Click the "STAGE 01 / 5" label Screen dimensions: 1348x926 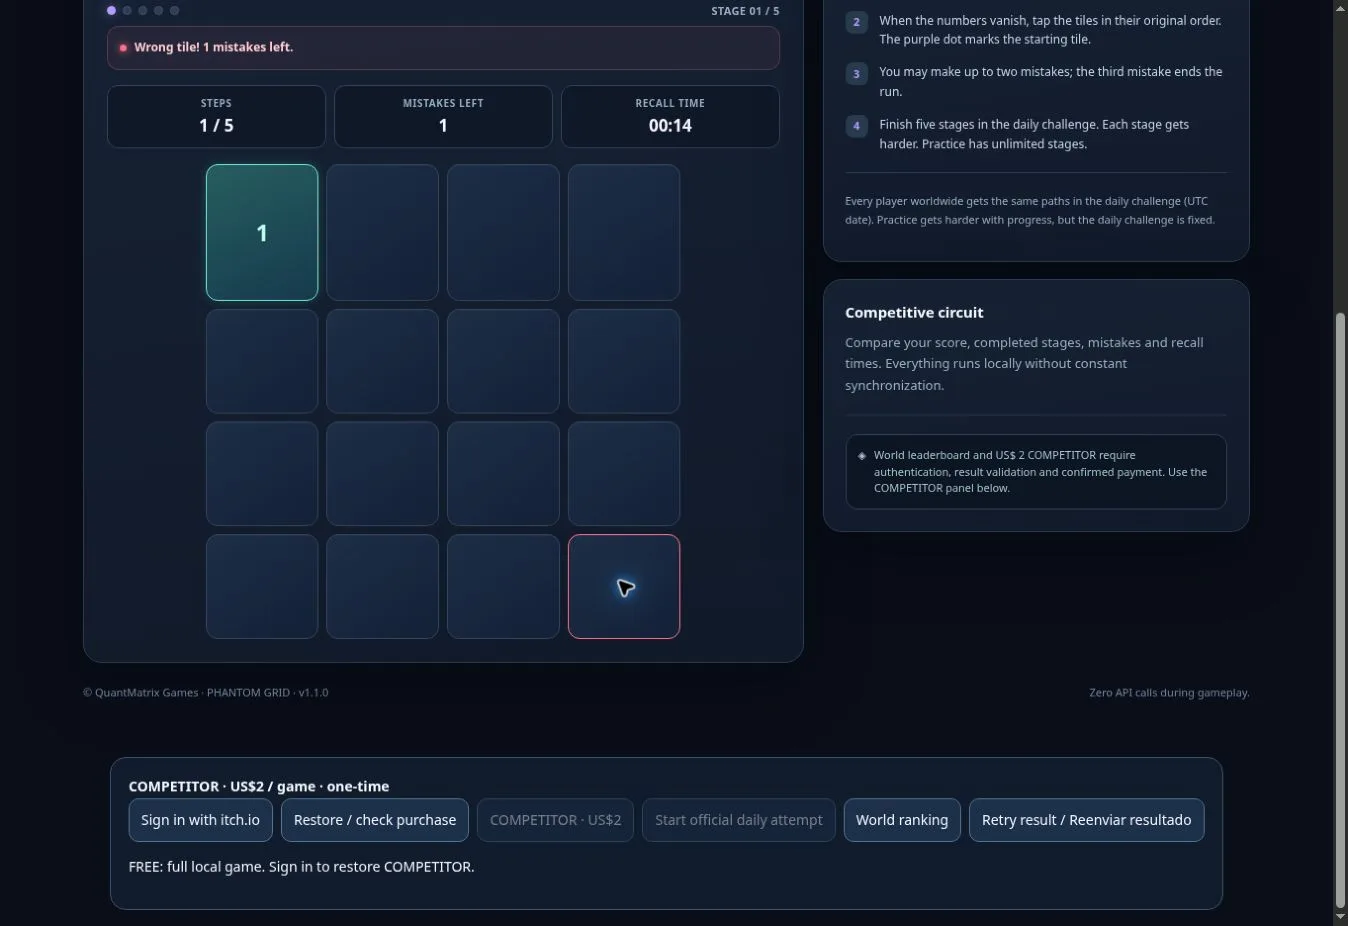pyautogui.click(x=745, y=11)
